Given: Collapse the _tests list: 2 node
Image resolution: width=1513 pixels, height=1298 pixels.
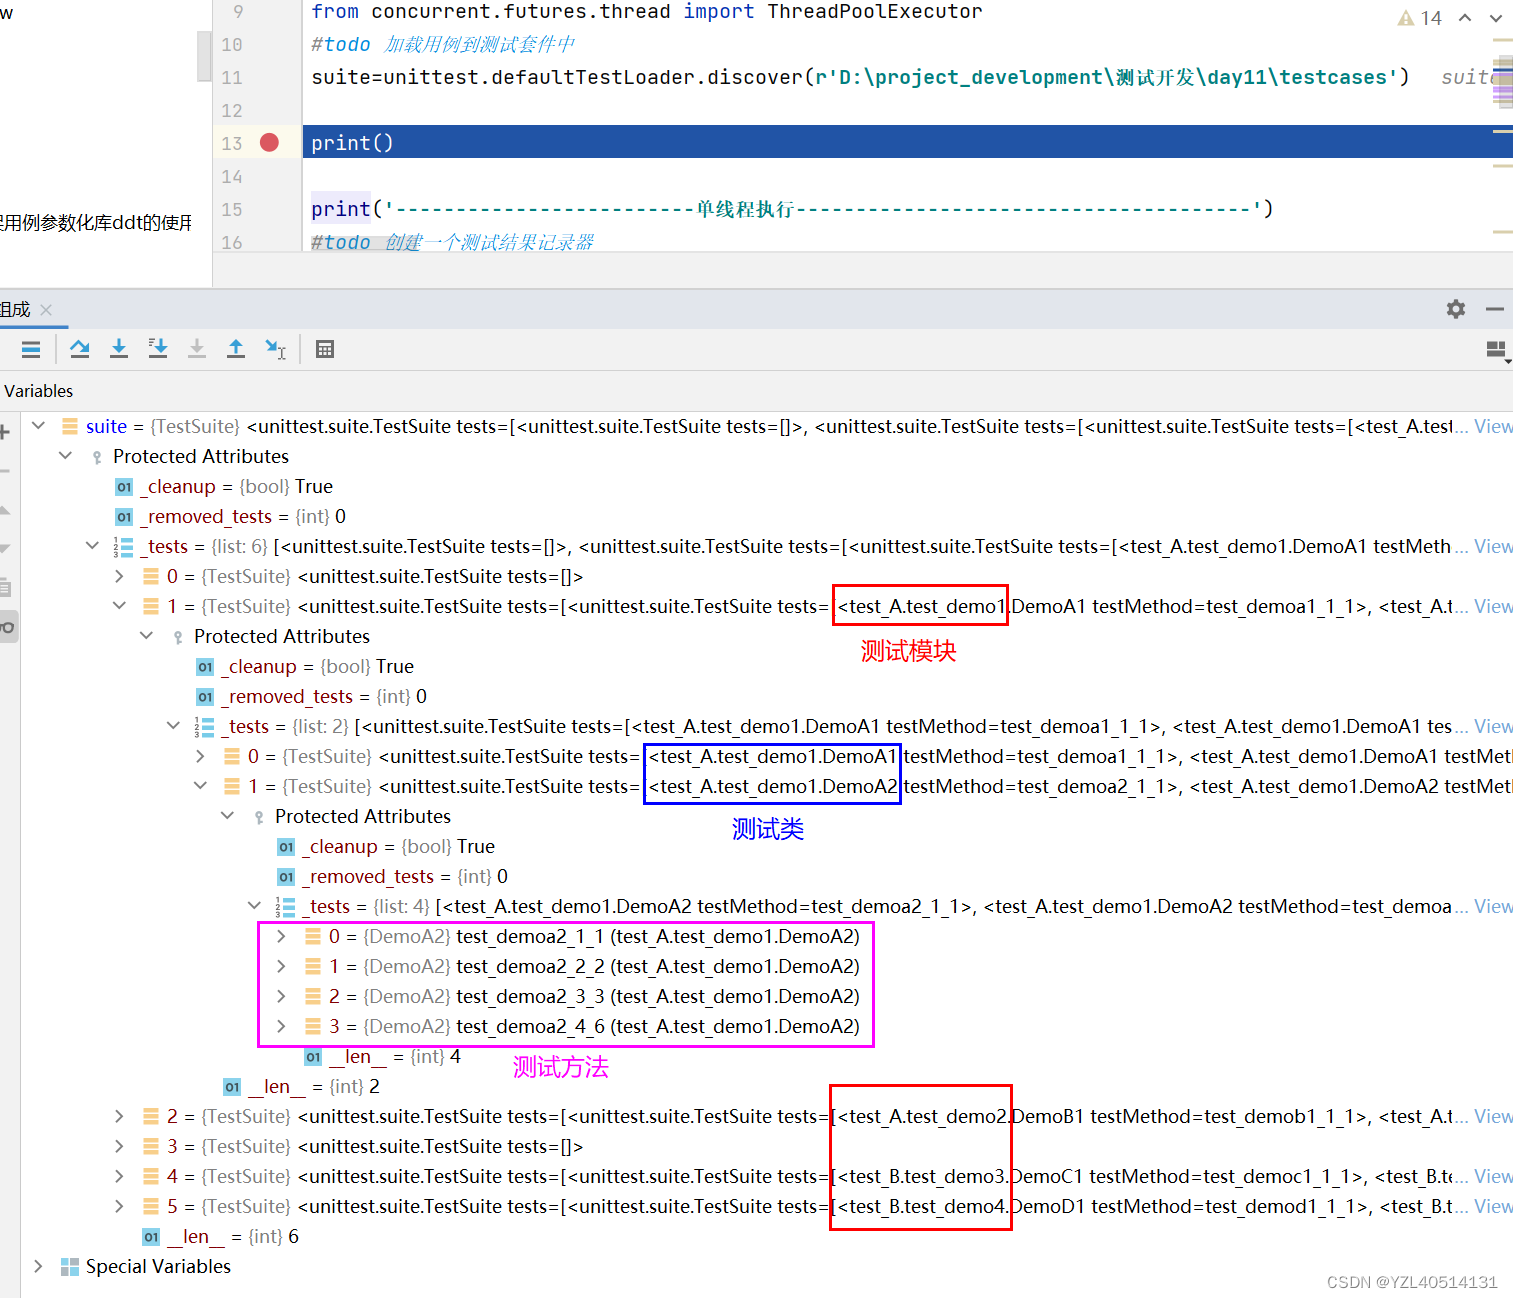Looking at the screenshot, I should [173, 726].
